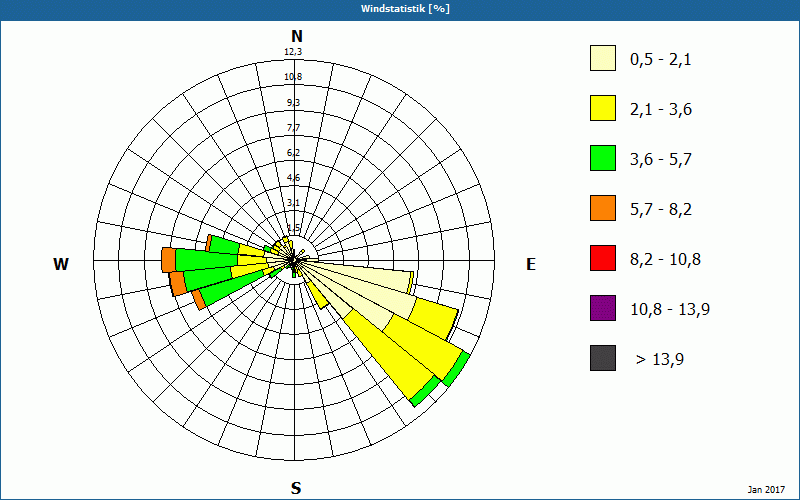This screenshot has height=500, width=800.
Task: Click the '2,1 - 3,6' legend label text
Action: point(661,110)
